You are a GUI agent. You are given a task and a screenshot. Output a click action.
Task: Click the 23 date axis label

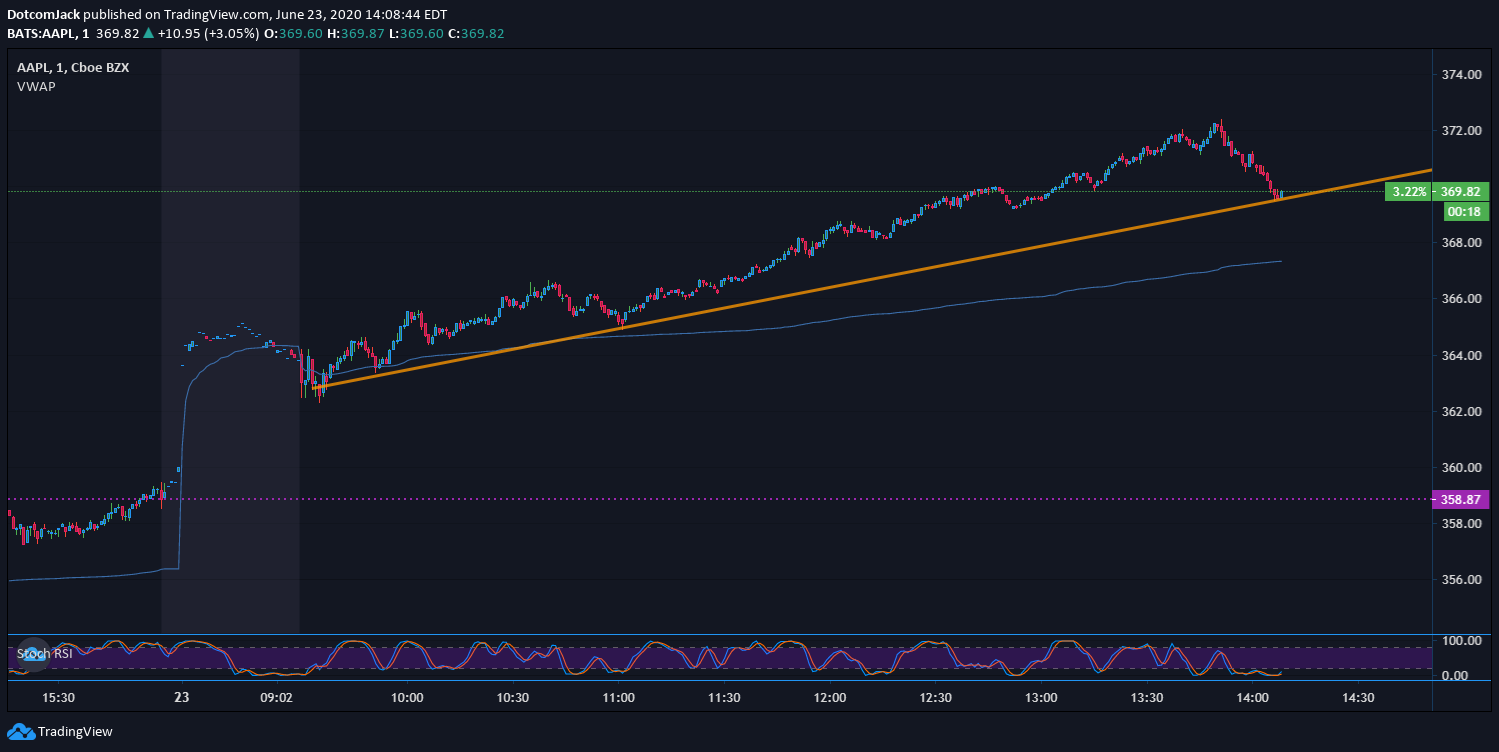(x=181, y=698)
